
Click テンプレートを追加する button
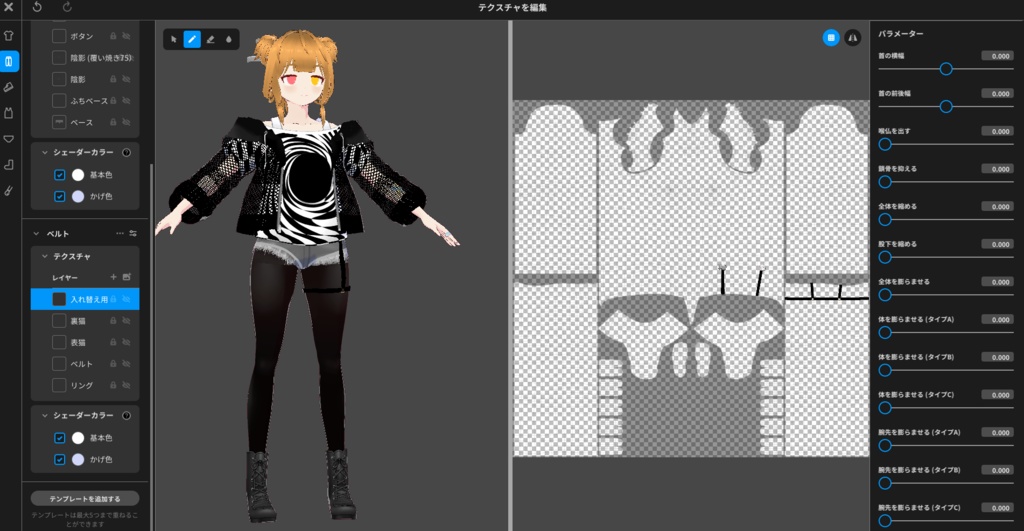coord(85,498)
